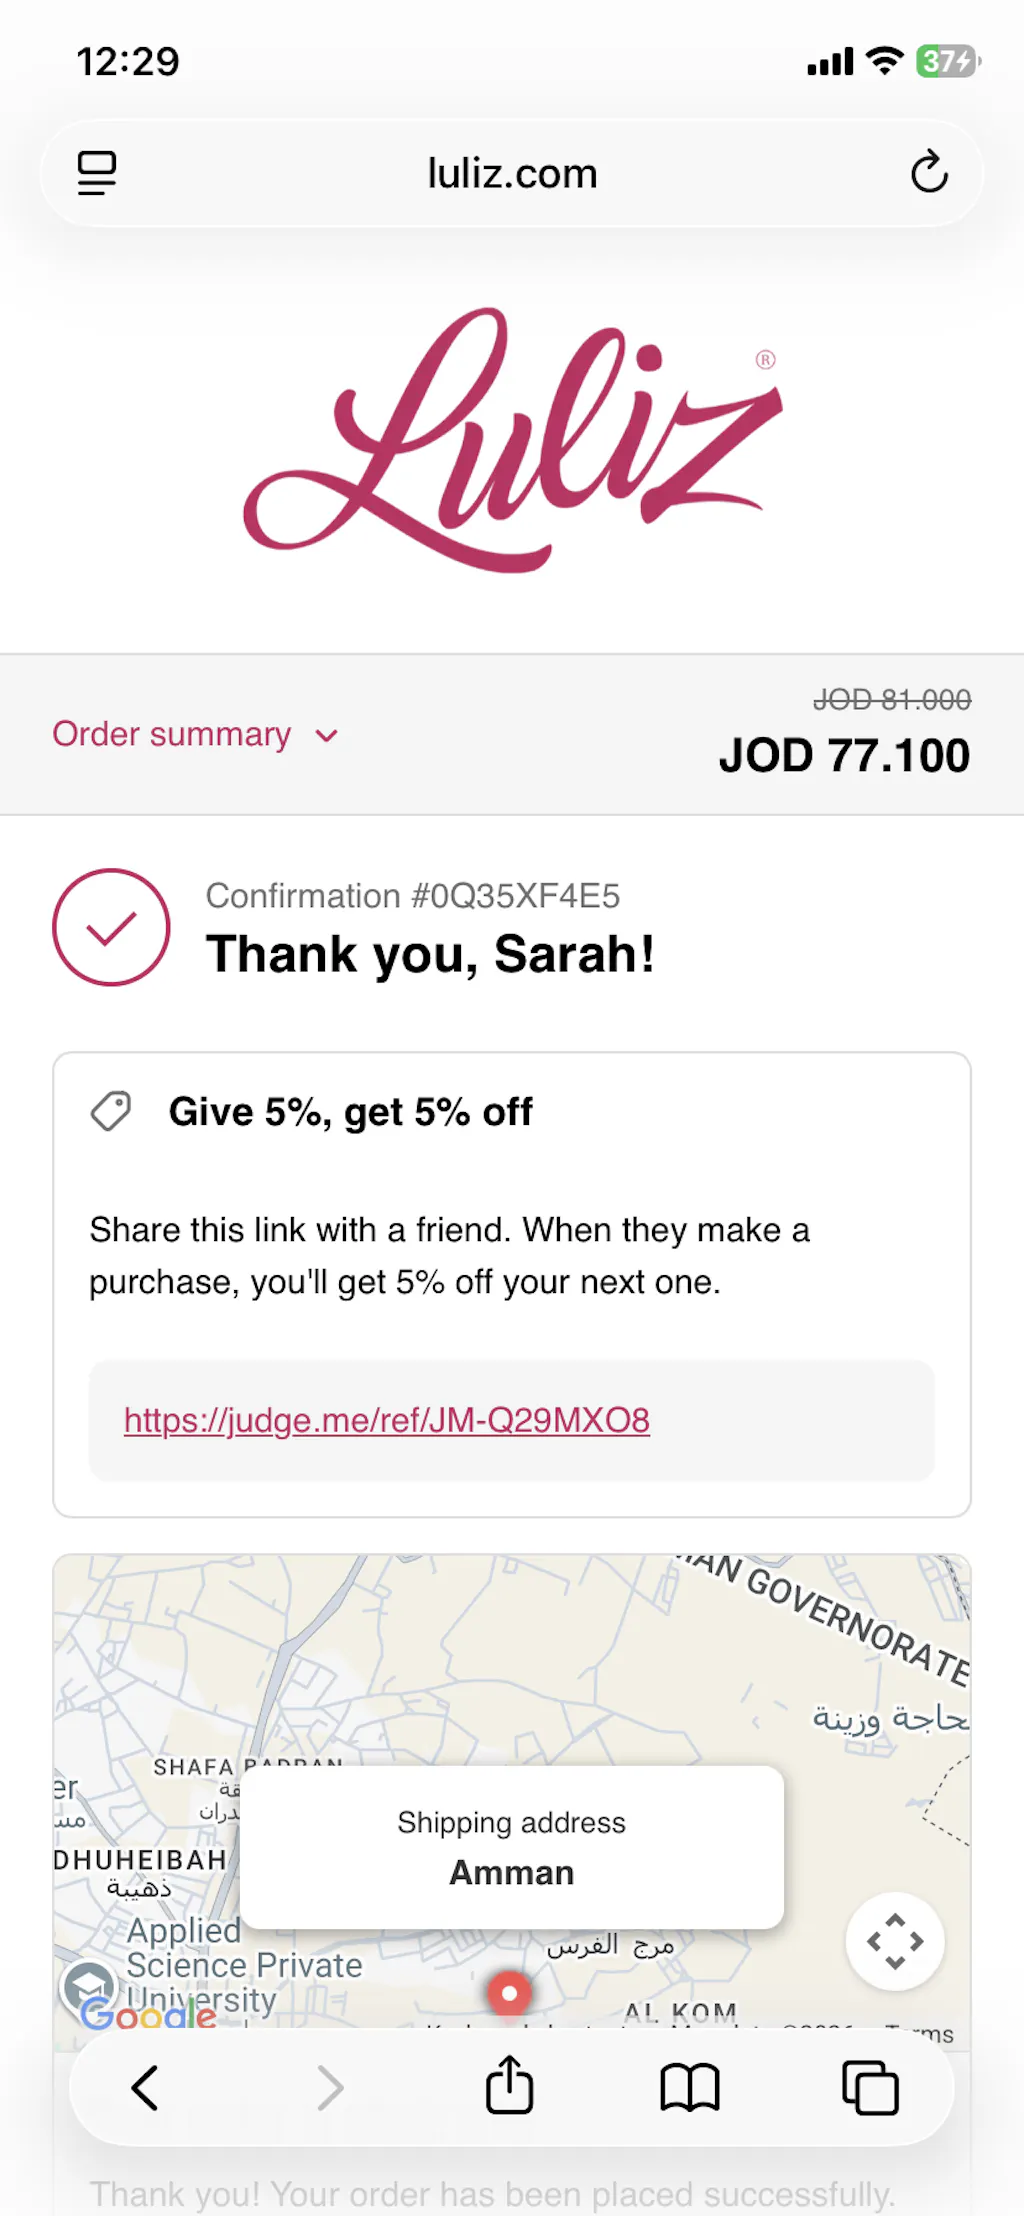The width and height of the screenshot is (1024, 2216).
Task: Go back to the previous page
Action: click(x=145, y=2088)
